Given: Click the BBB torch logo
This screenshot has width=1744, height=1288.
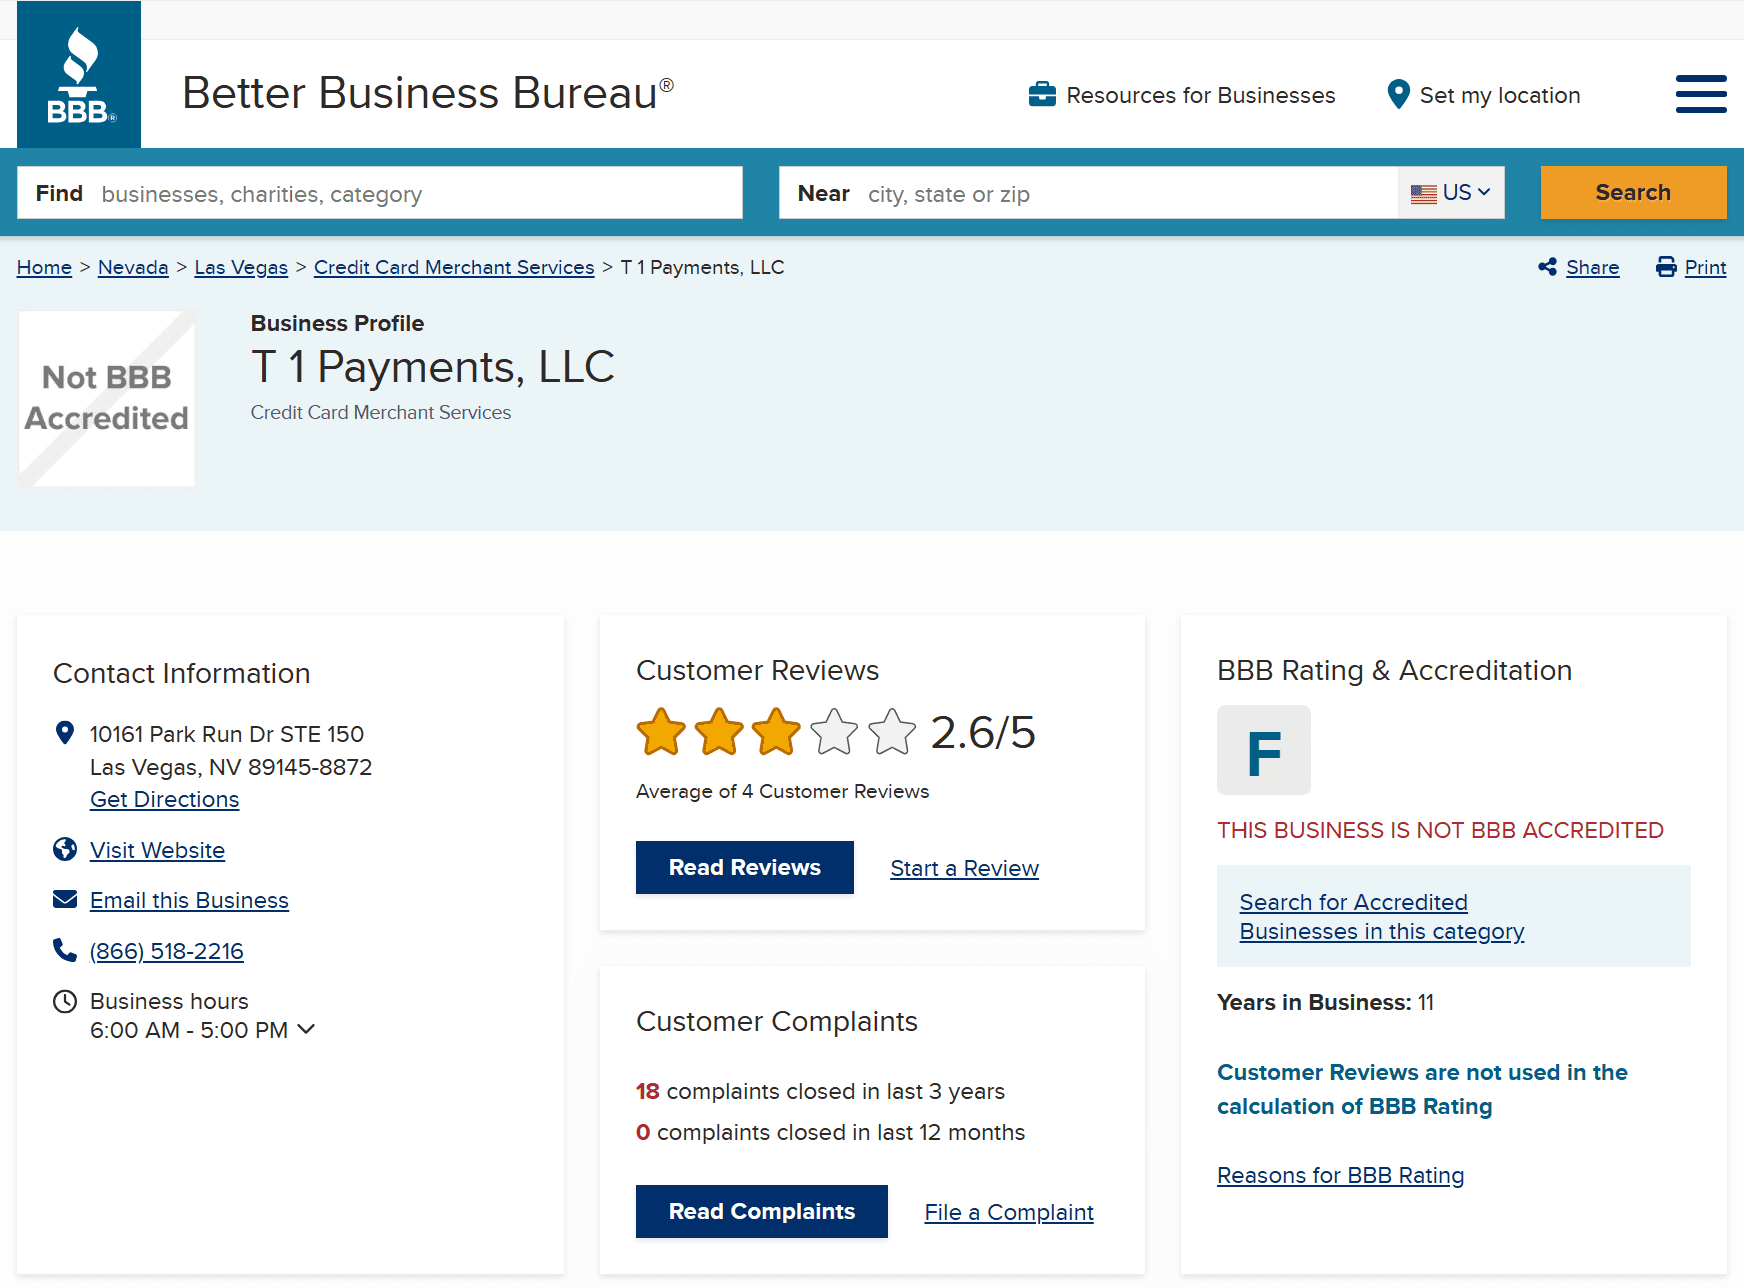Looking at the screenshot, I should 79,76.
